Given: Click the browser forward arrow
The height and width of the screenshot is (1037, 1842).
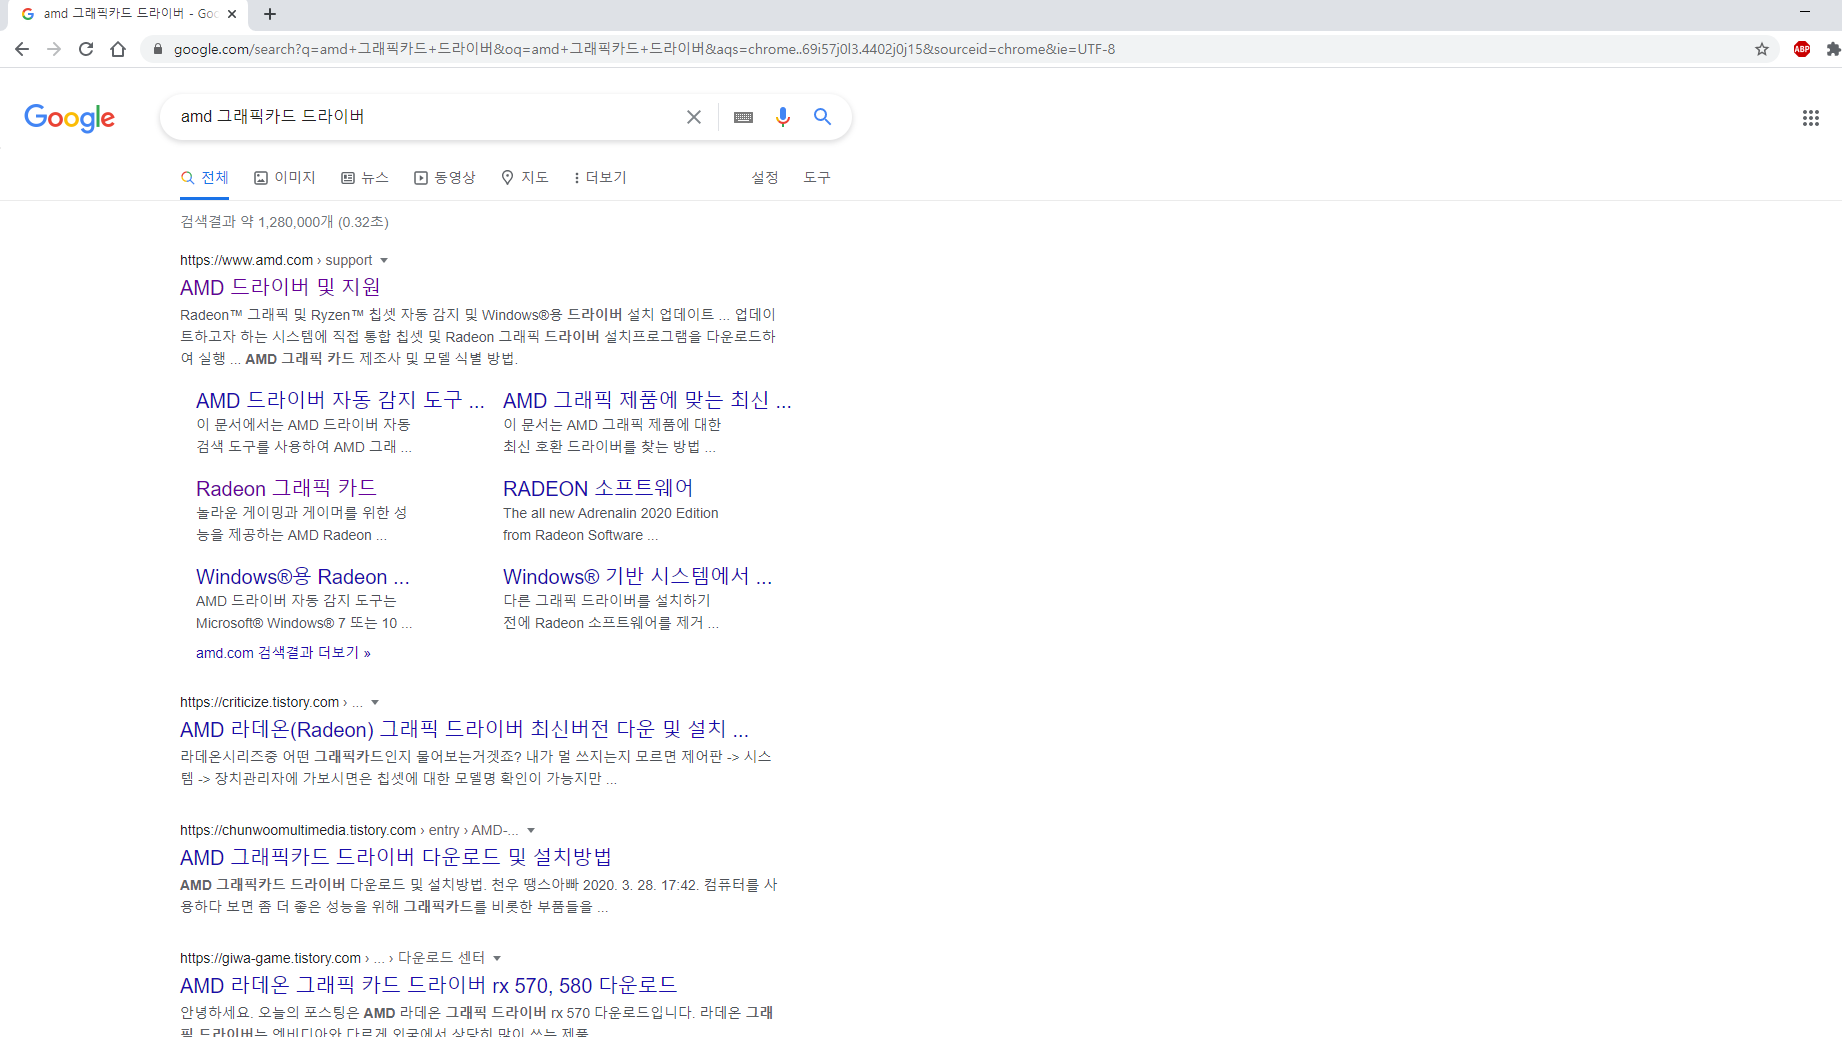Looking at the screenshot, I should (54, 49).
